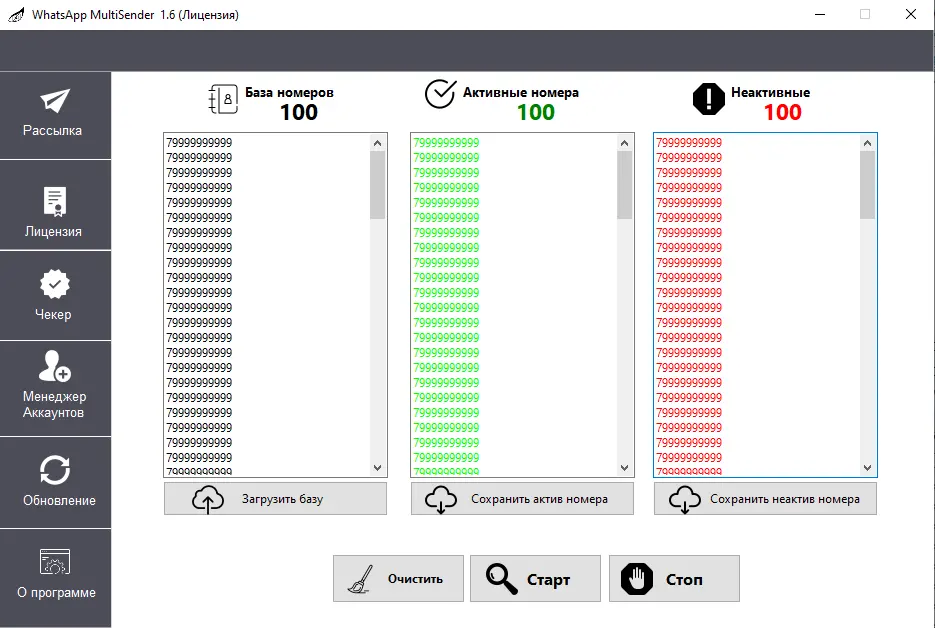Click the broom icon on Очистить
Viewport: 935px width, 628px height.
pos(361,579)
